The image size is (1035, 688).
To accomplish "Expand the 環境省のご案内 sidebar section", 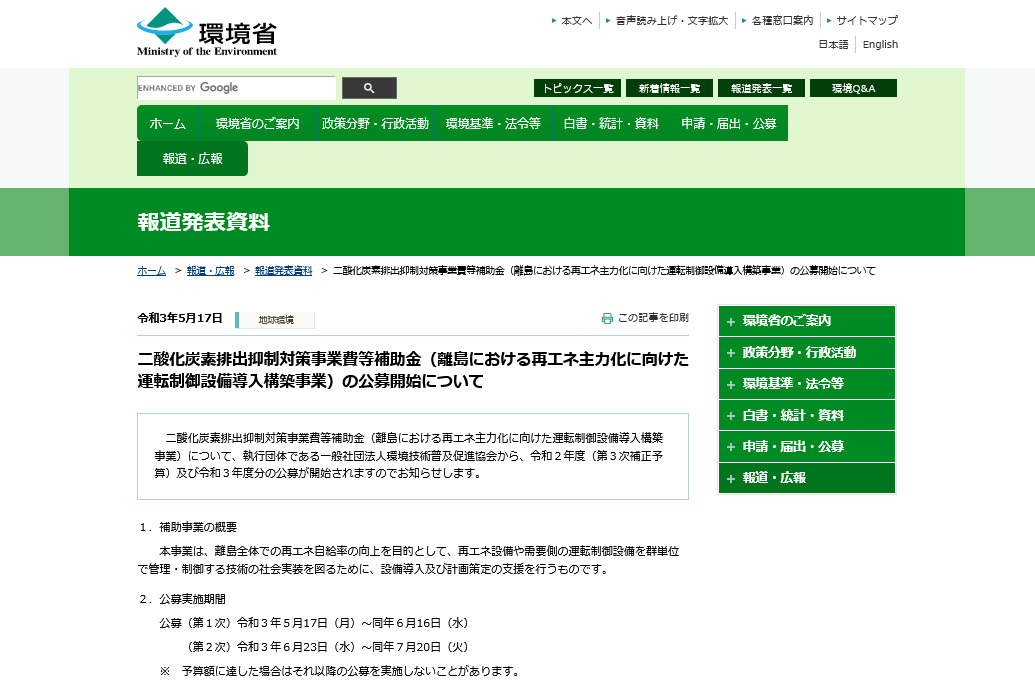I will [x=806, y=321].
